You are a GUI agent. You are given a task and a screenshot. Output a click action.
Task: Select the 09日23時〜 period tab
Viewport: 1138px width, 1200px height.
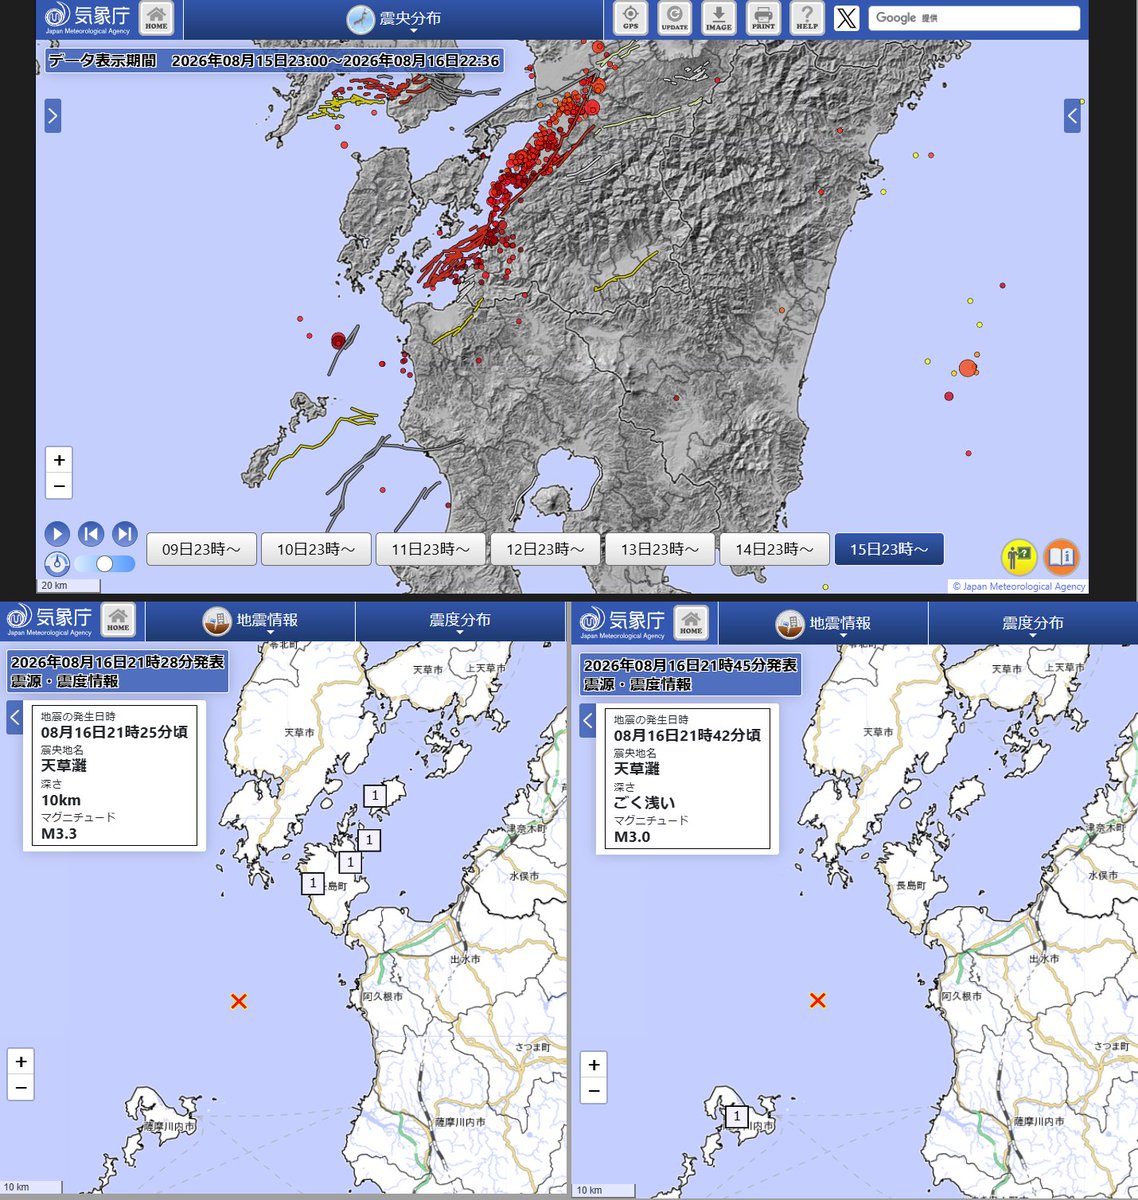[x=201, y=549]
